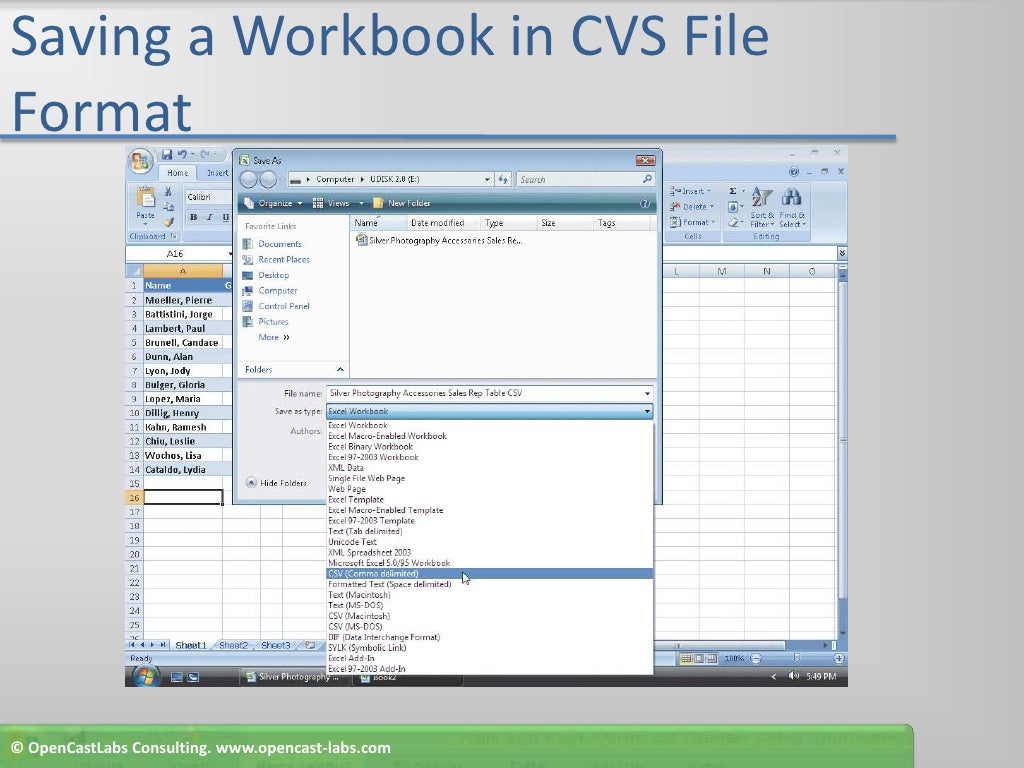Choose XML Spreadsheet 2003 type

[489, 552]
